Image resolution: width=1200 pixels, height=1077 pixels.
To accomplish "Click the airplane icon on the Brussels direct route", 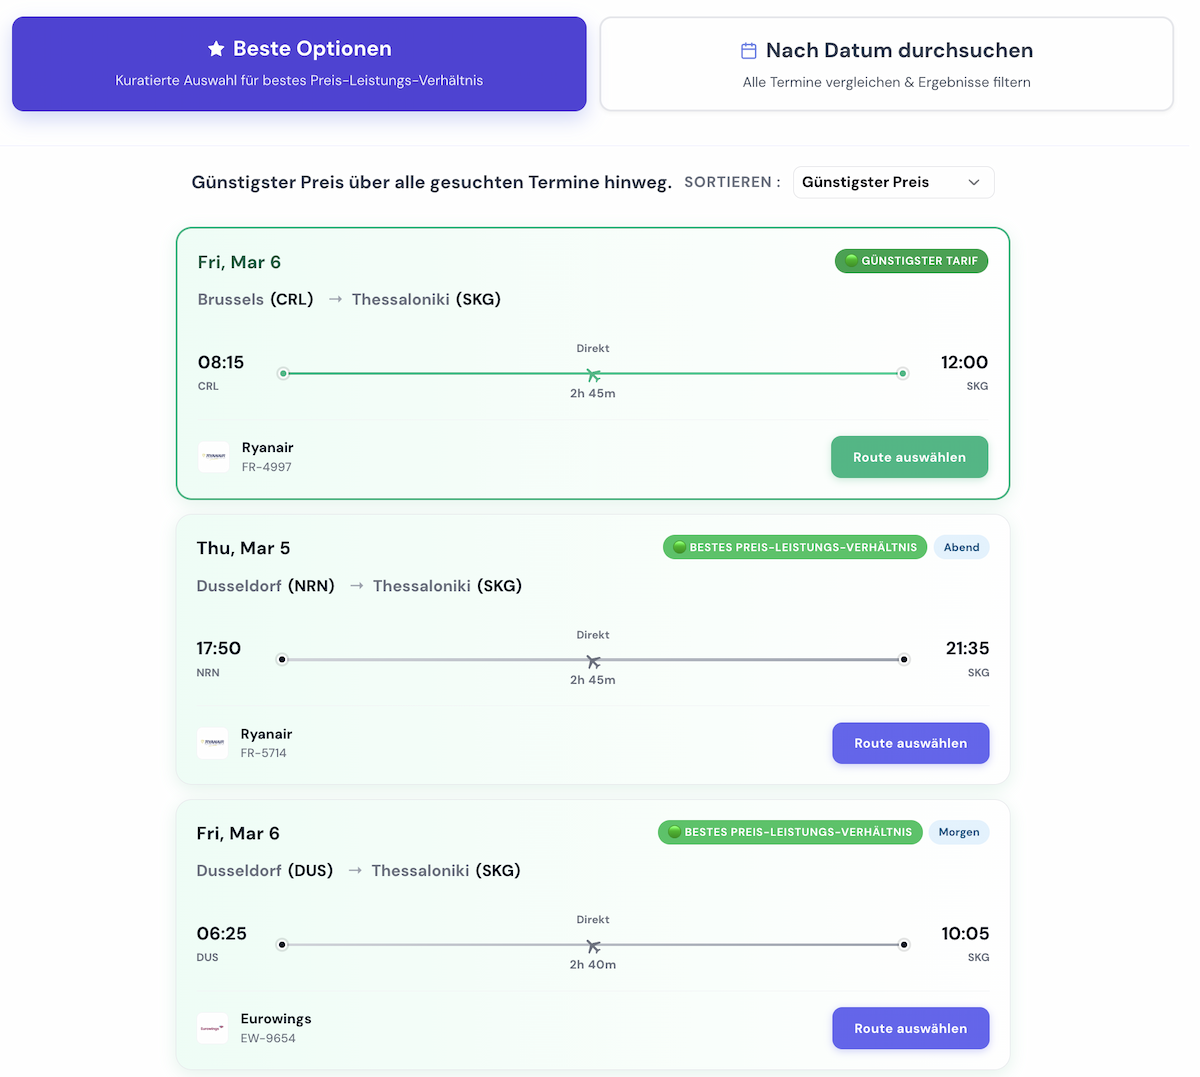I will tap(593, 373).
